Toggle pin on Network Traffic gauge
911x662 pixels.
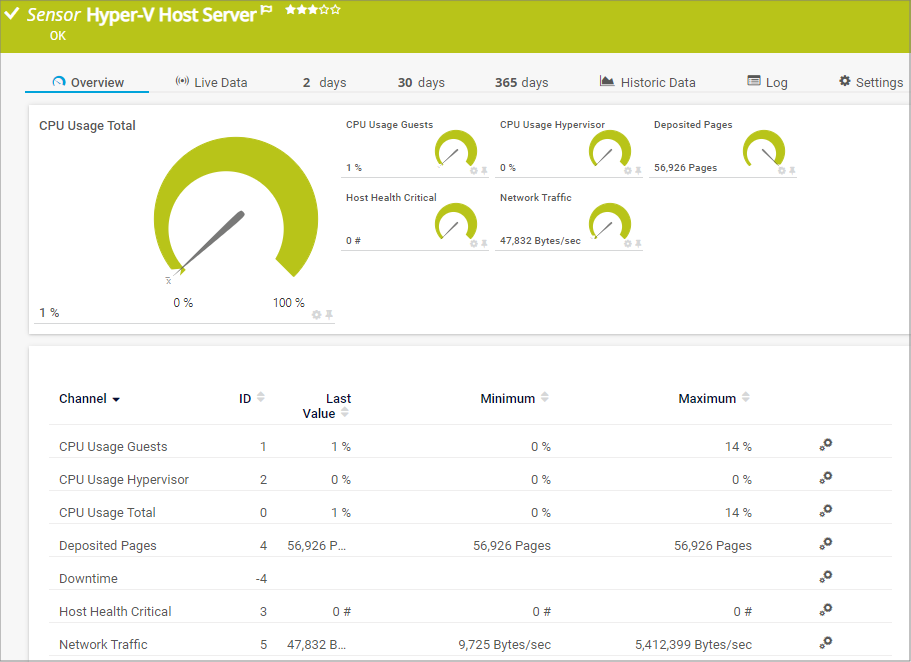[x=638, y=242]
